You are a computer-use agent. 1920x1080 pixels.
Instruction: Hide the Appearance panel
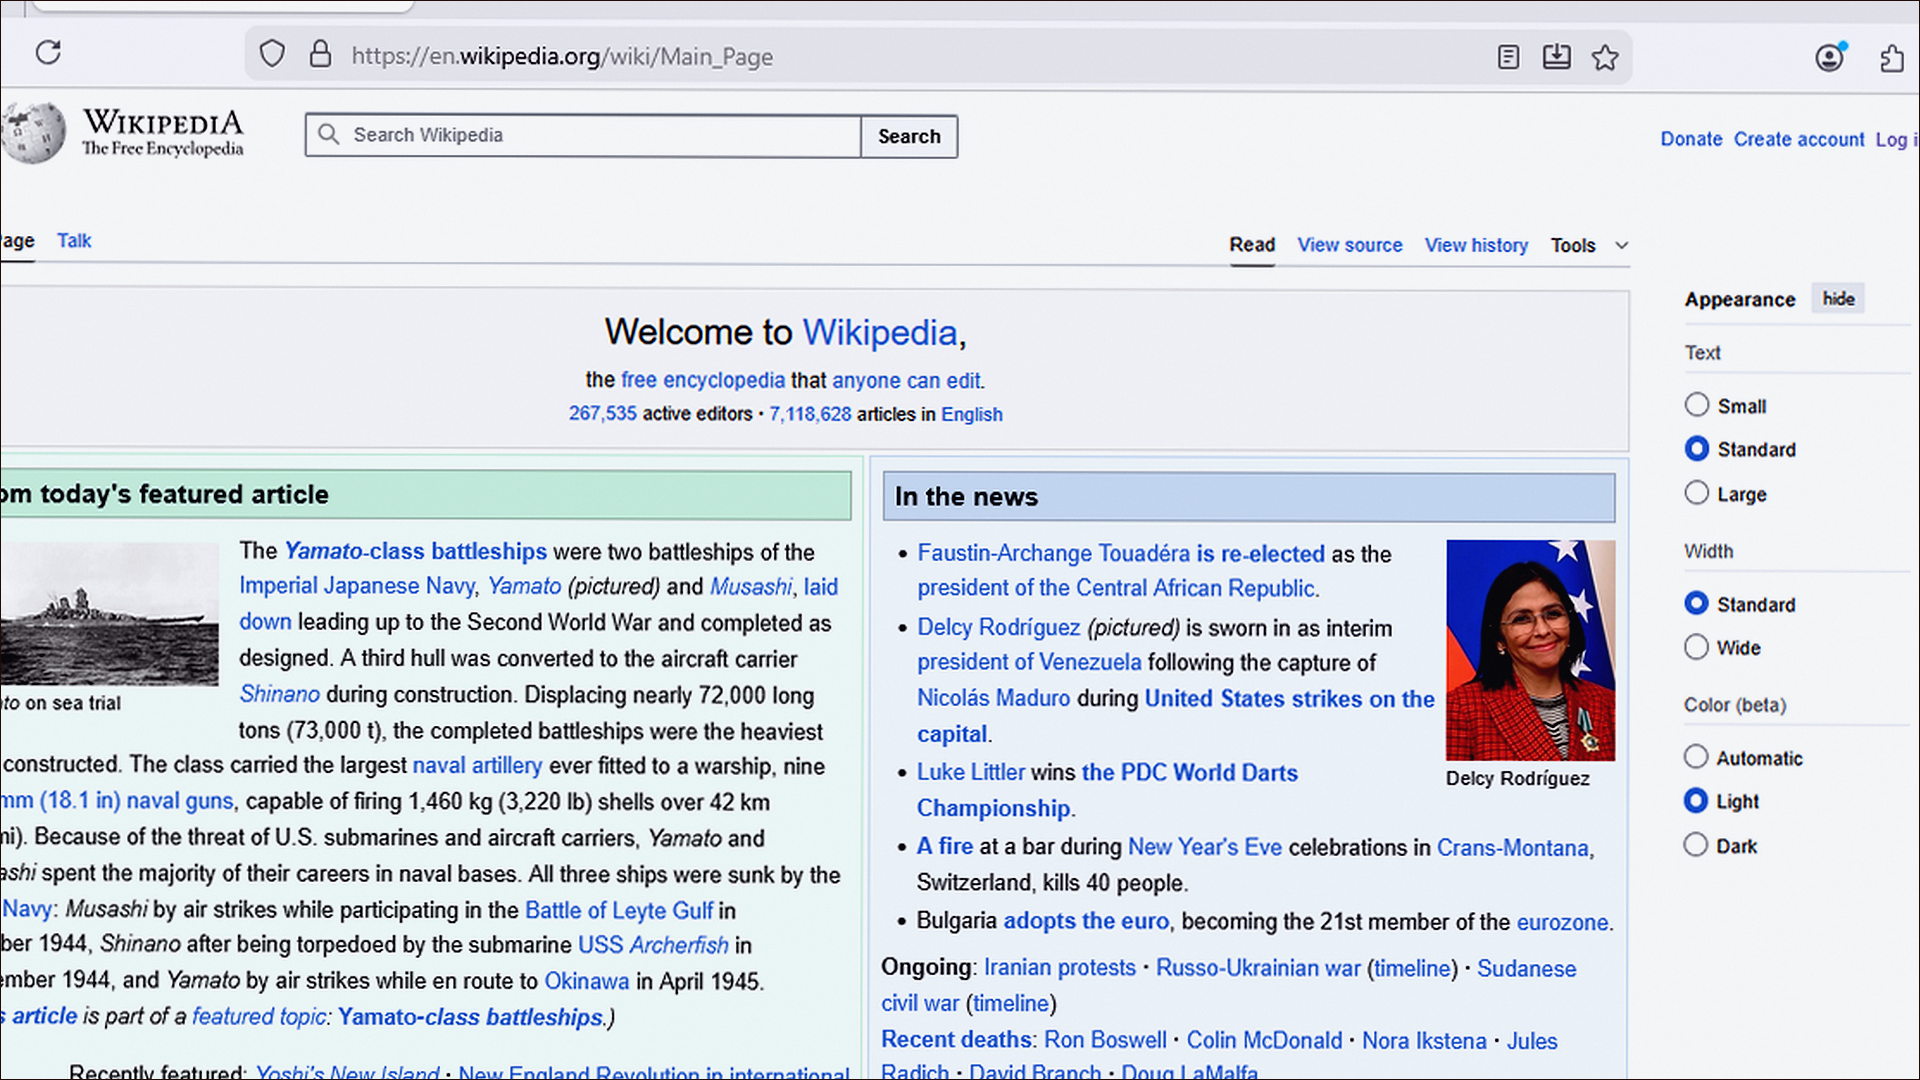point(1838,299)
